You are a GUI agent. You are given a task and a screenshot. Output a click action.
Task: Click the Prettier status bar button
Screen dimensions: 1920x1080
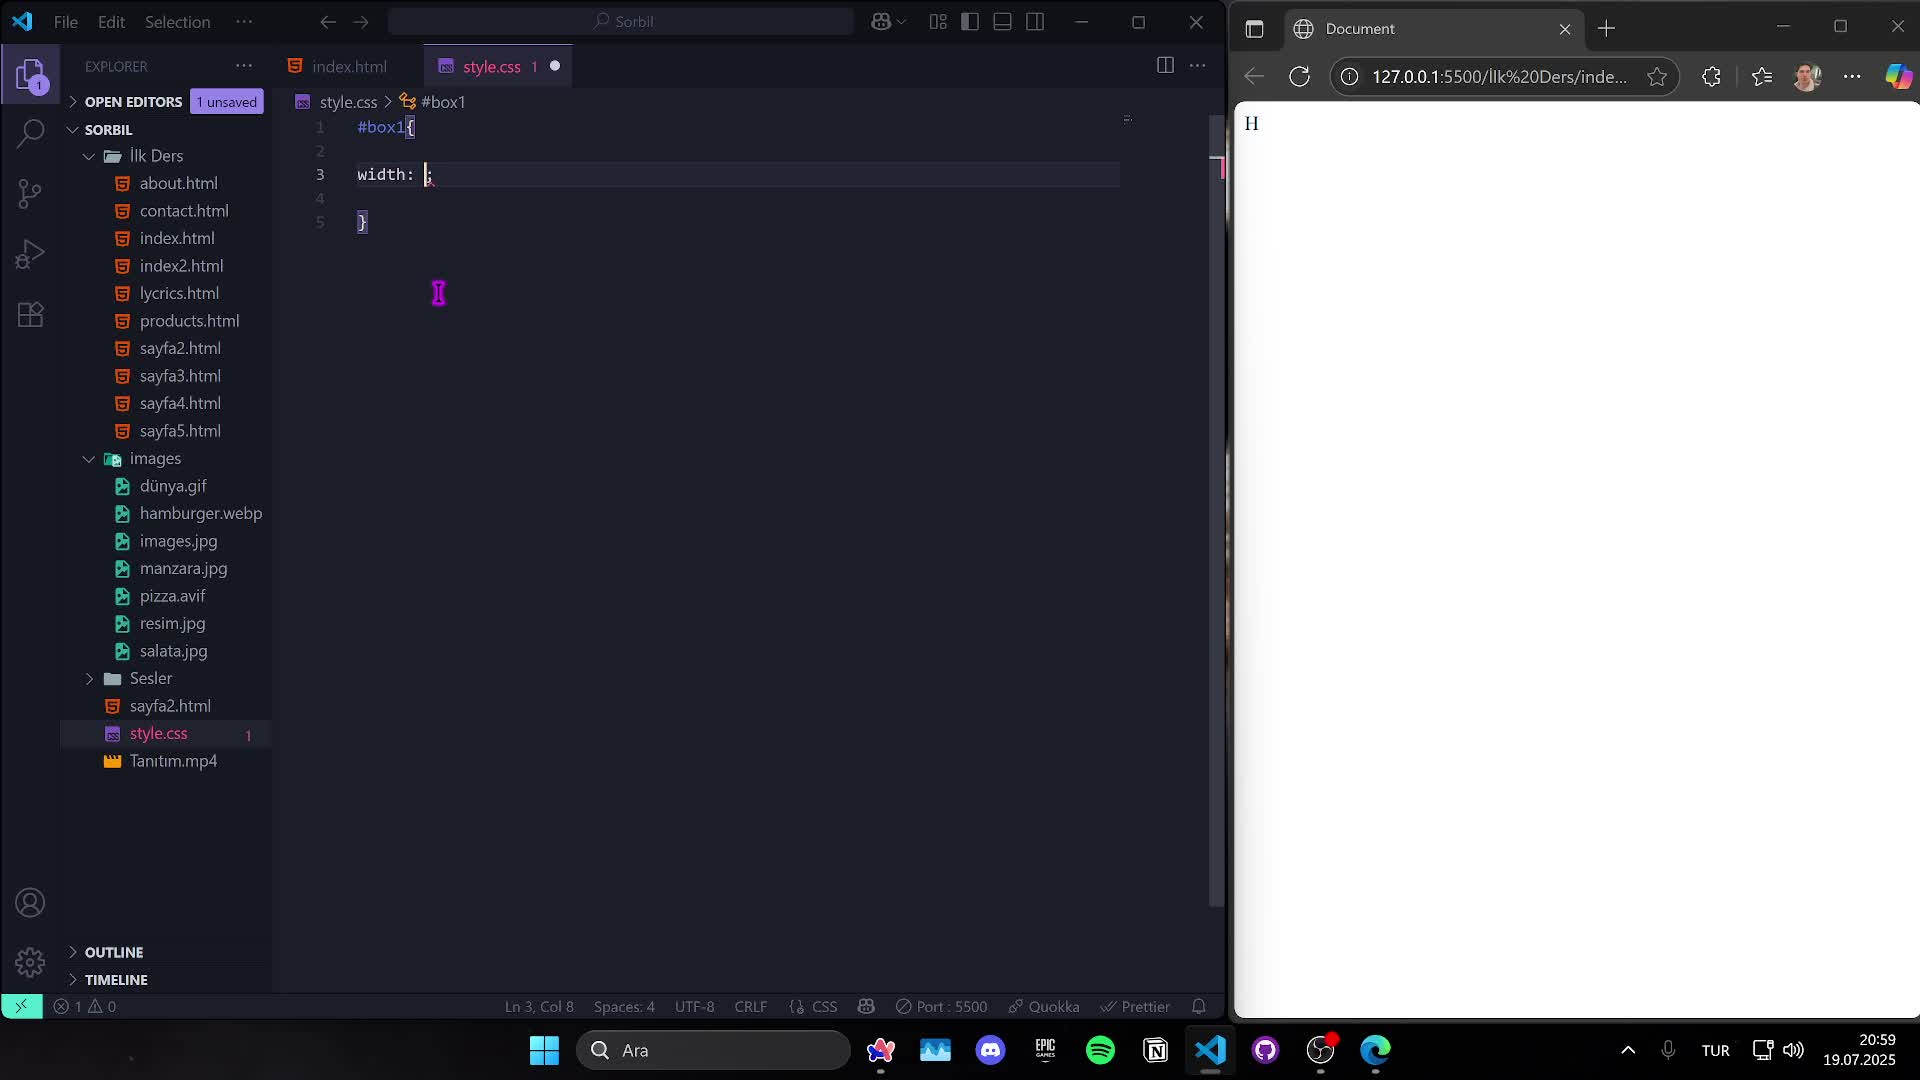[x=1135, y=1006]
